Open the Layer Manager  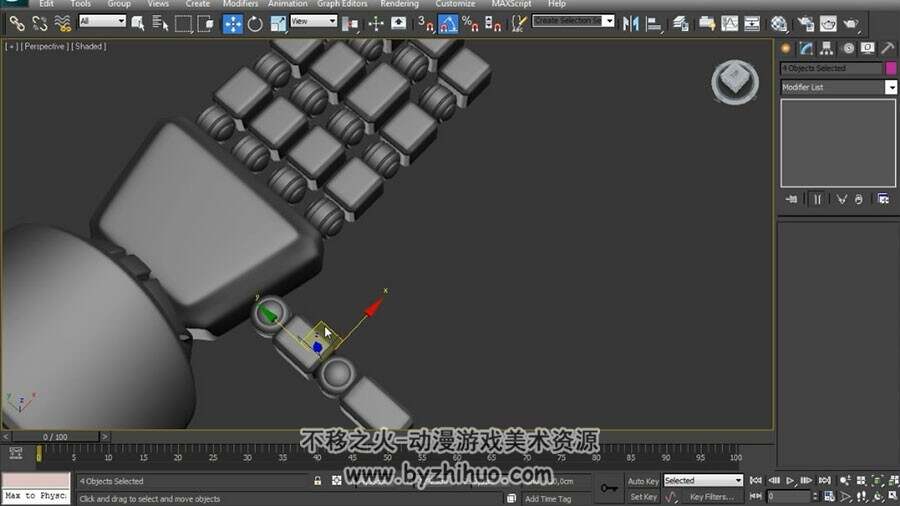(681, 24)
